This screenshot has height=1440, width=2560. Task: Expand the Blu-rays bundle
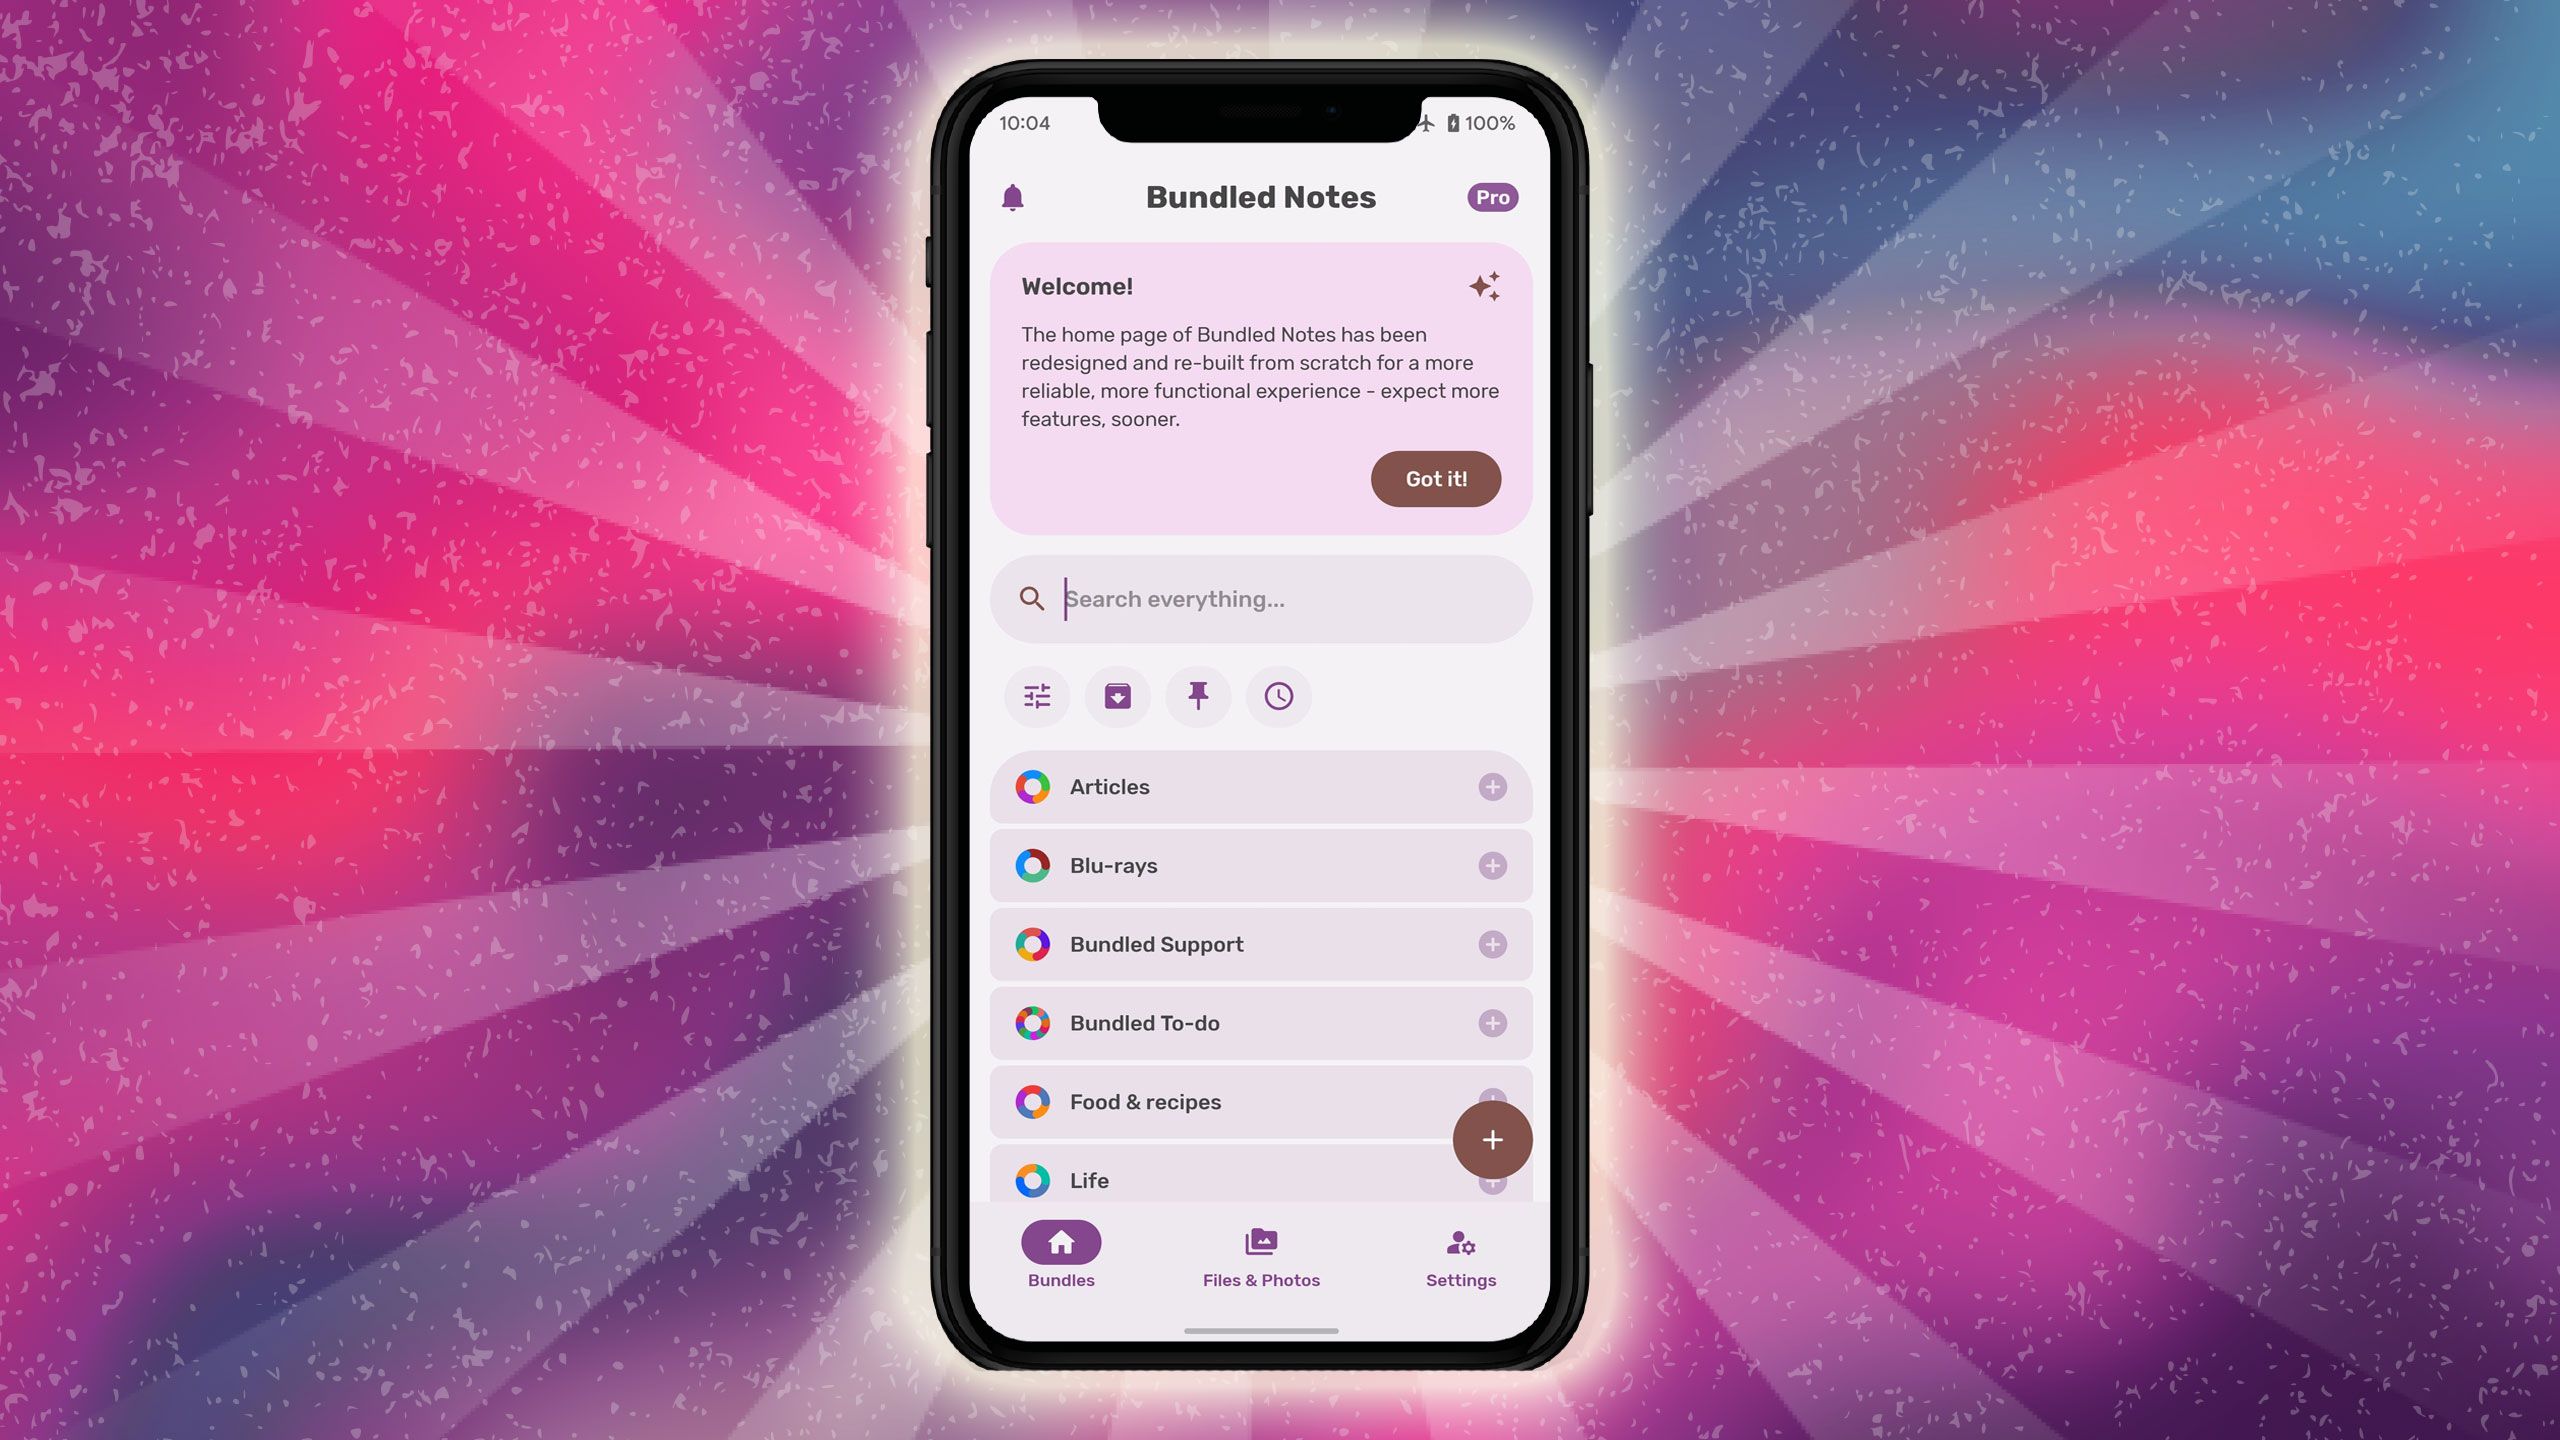pos(1493,865)
